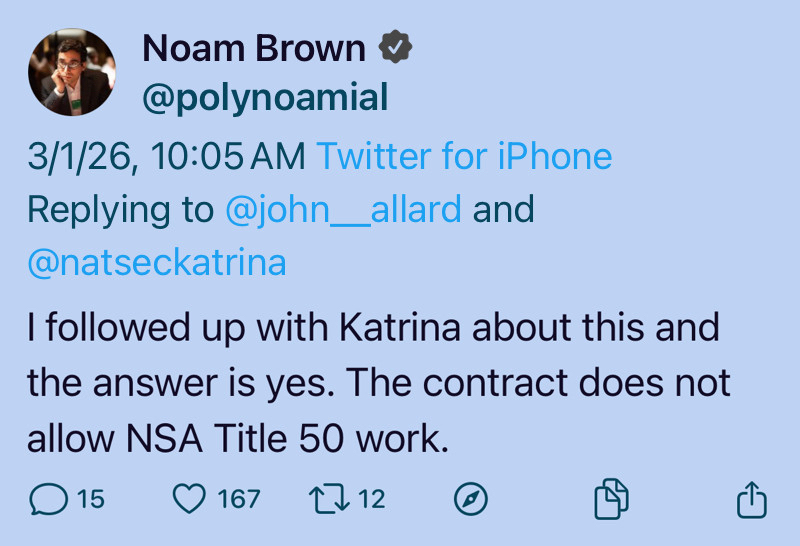Click the Twitter for iPhone source link
This screenshot has height=546, width=800.
pos(464,156)
